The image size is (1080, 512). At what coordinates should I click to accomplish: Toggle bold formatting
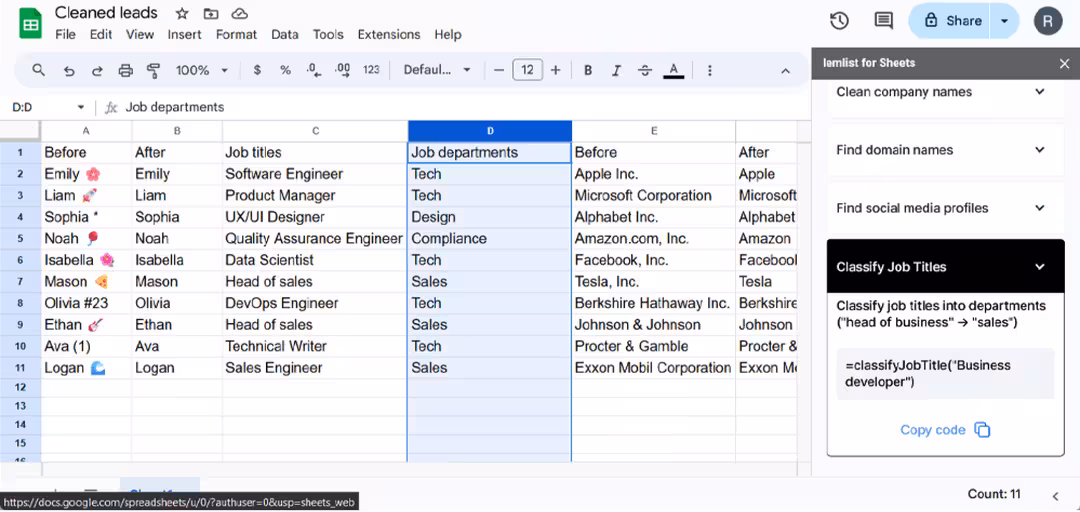click(588, 70)
